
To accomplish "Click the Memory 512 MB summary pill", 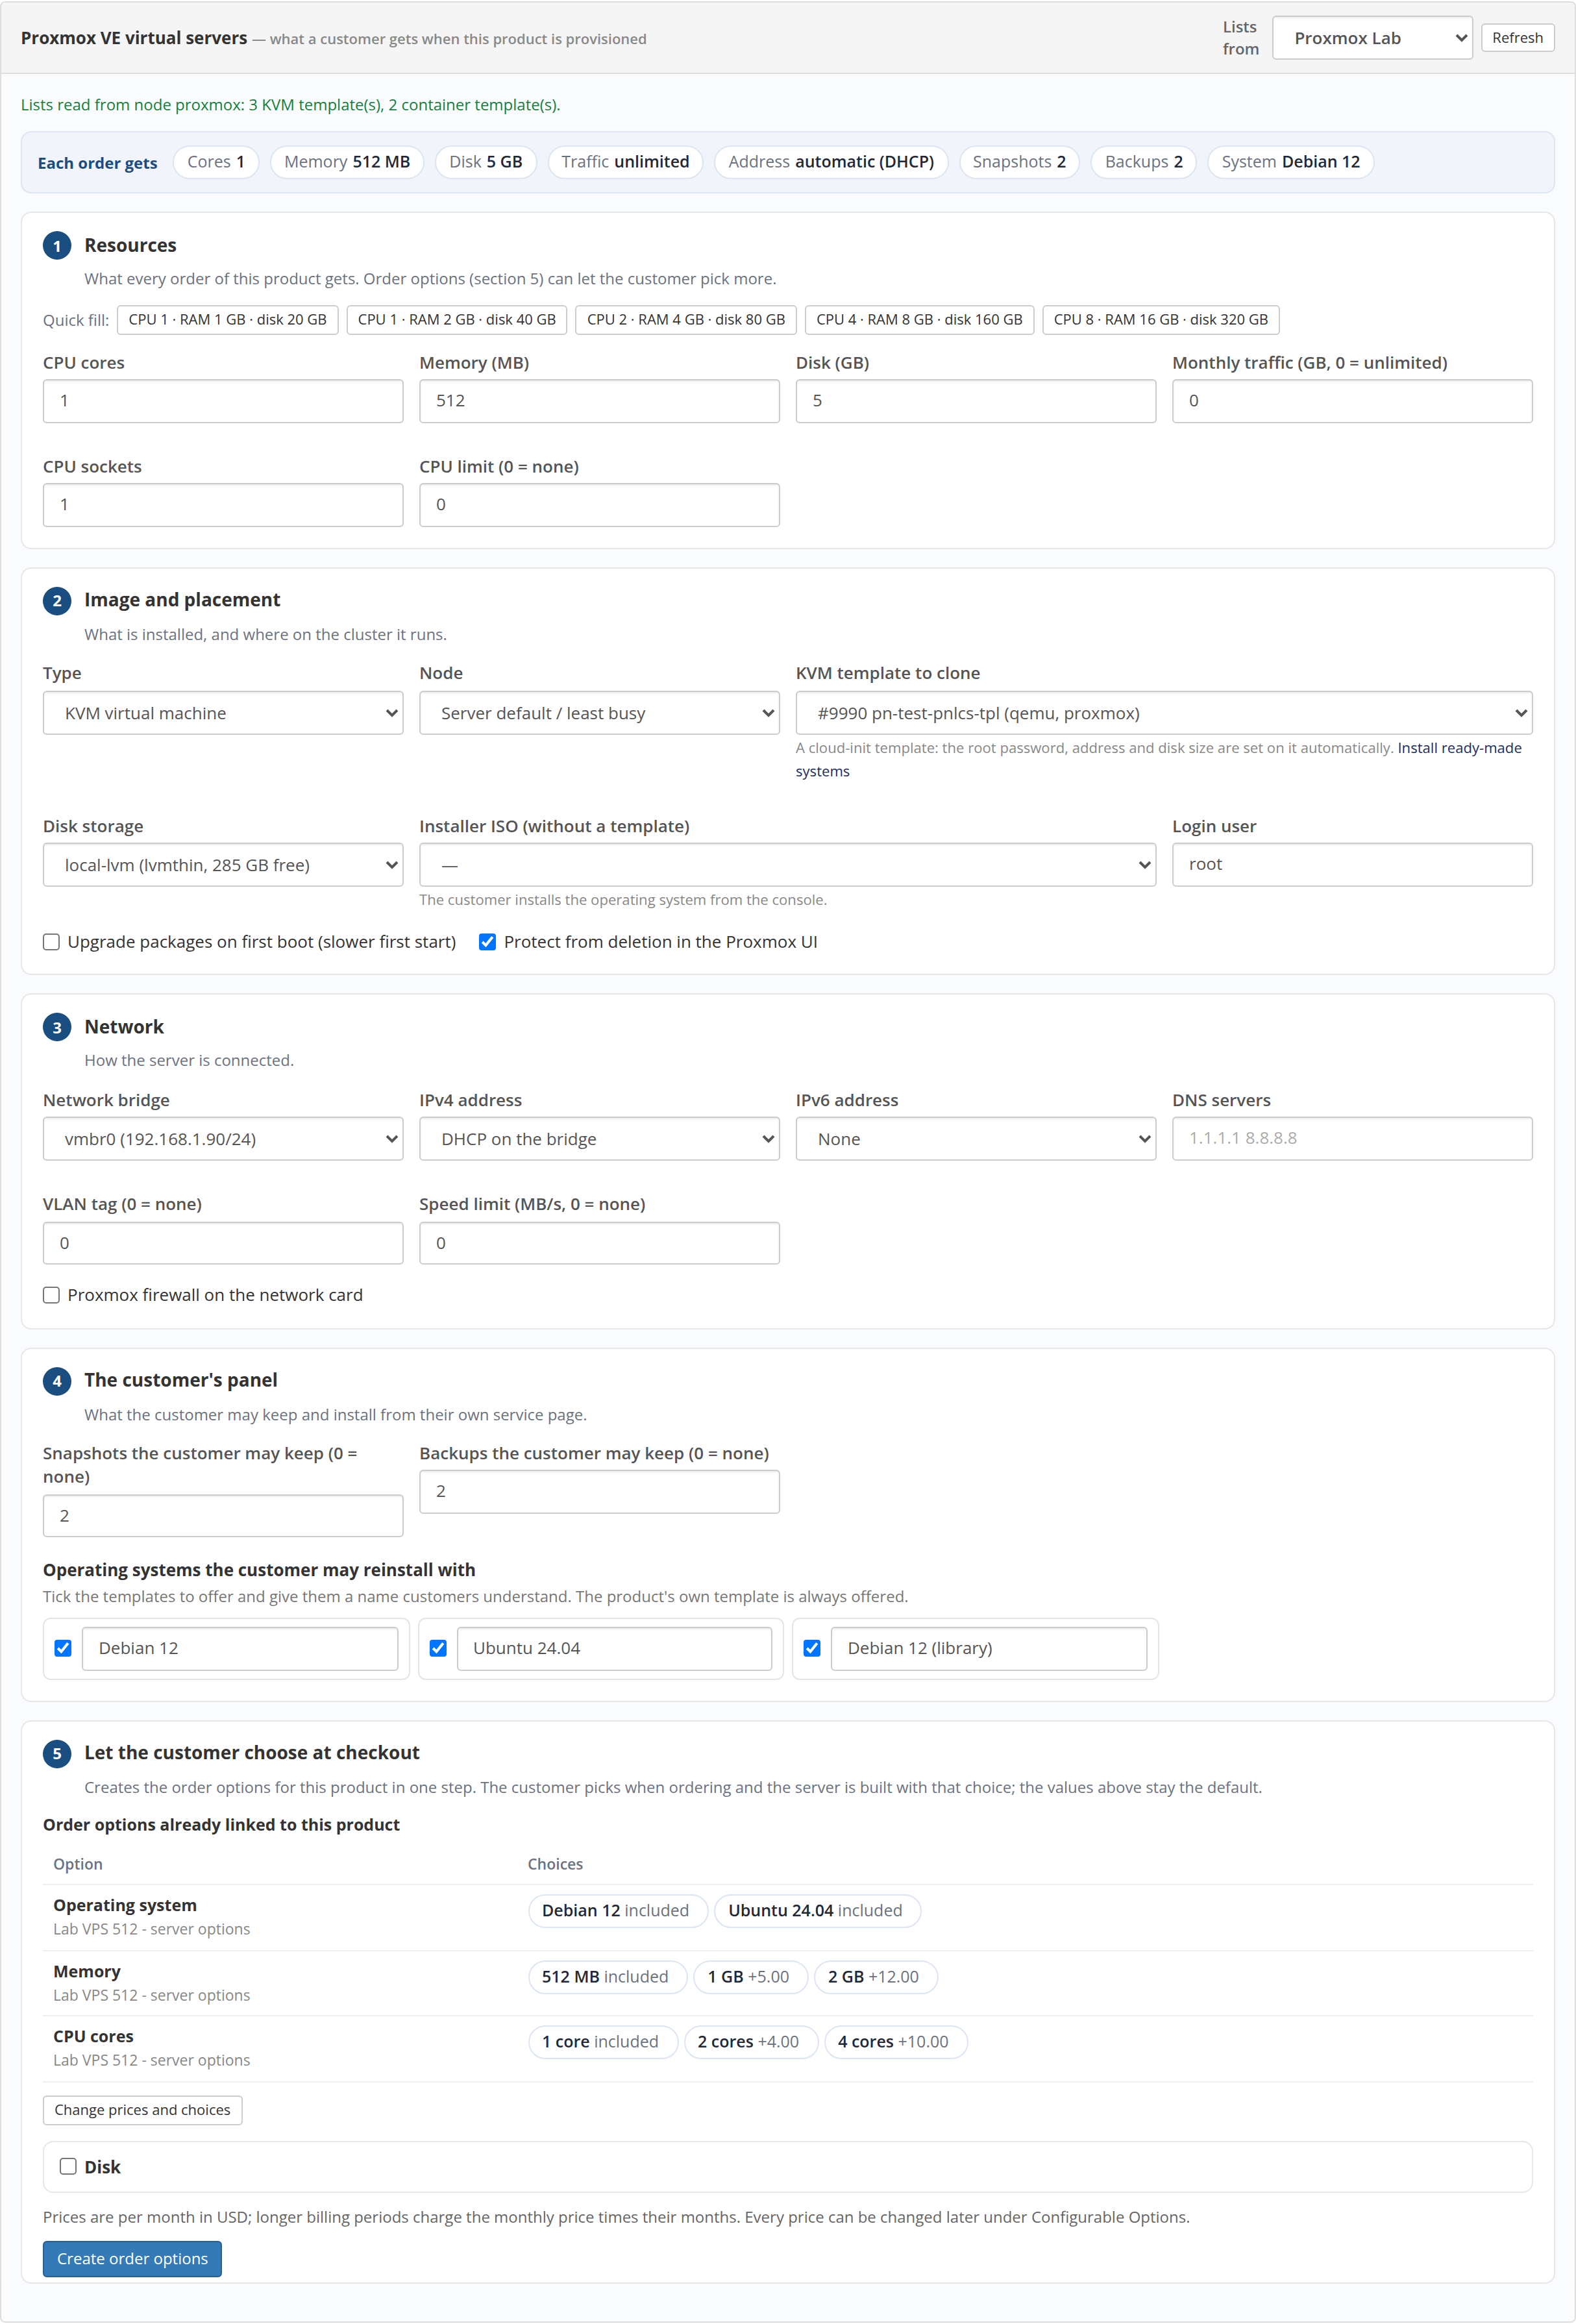I will pyautogui.click(x=347, y=162).
